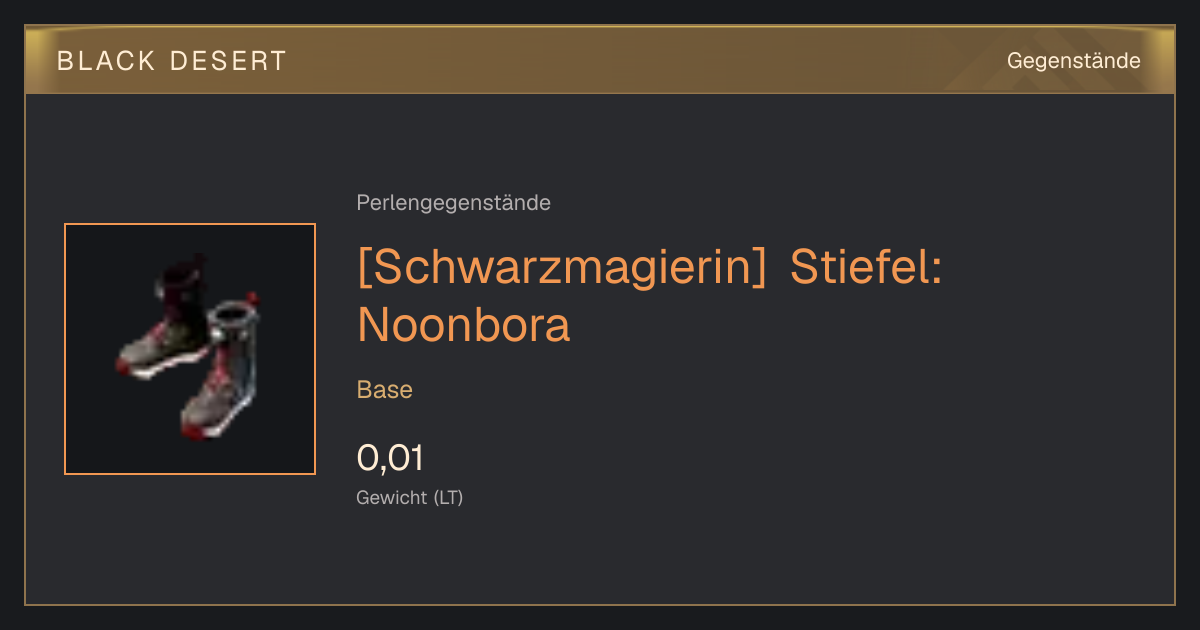
Task: Click the word BLACK in the logo
Action: click(106, 61)
